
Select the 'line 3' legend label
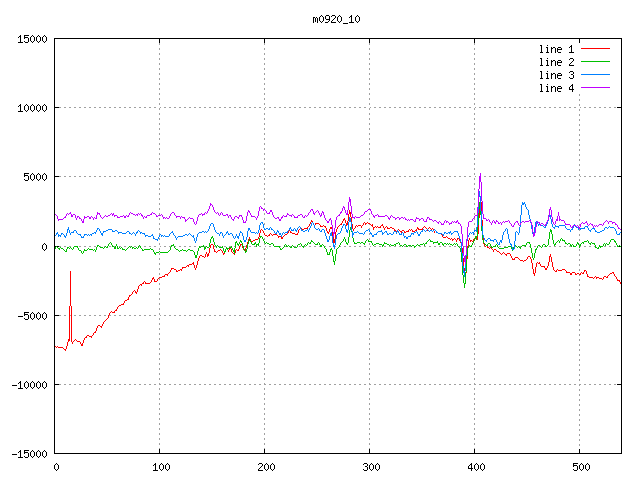coord(556,75)
